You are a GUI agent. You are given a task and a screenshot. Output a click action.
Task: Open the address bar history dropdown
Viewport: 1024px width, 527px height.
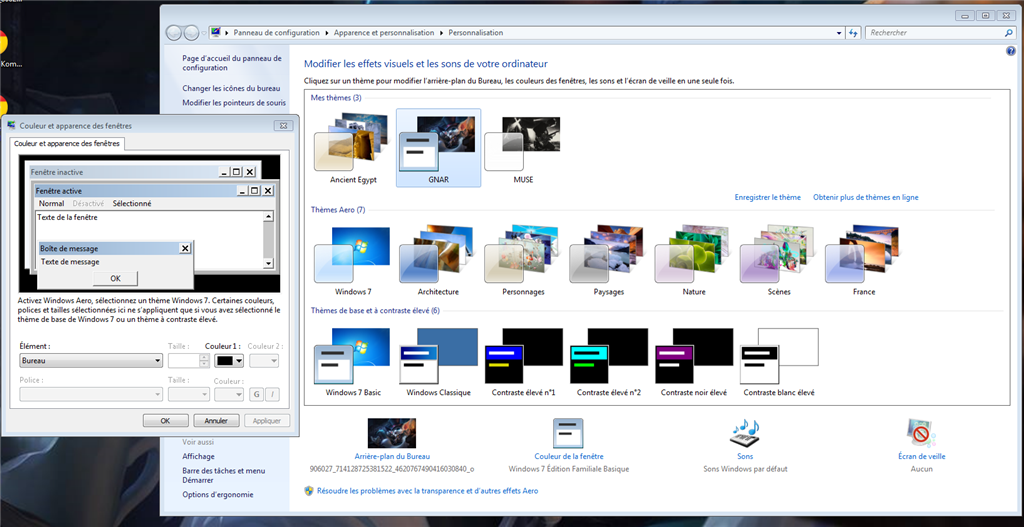point(839,33)
